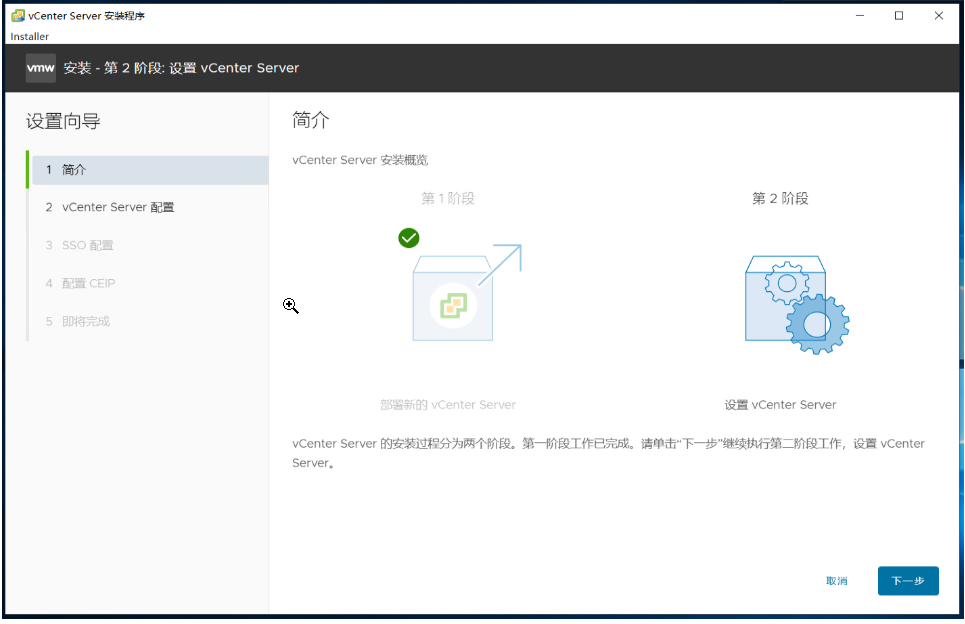Click the 第 1 阶段 label
965x624 pixels.
[x=448, y=198]
